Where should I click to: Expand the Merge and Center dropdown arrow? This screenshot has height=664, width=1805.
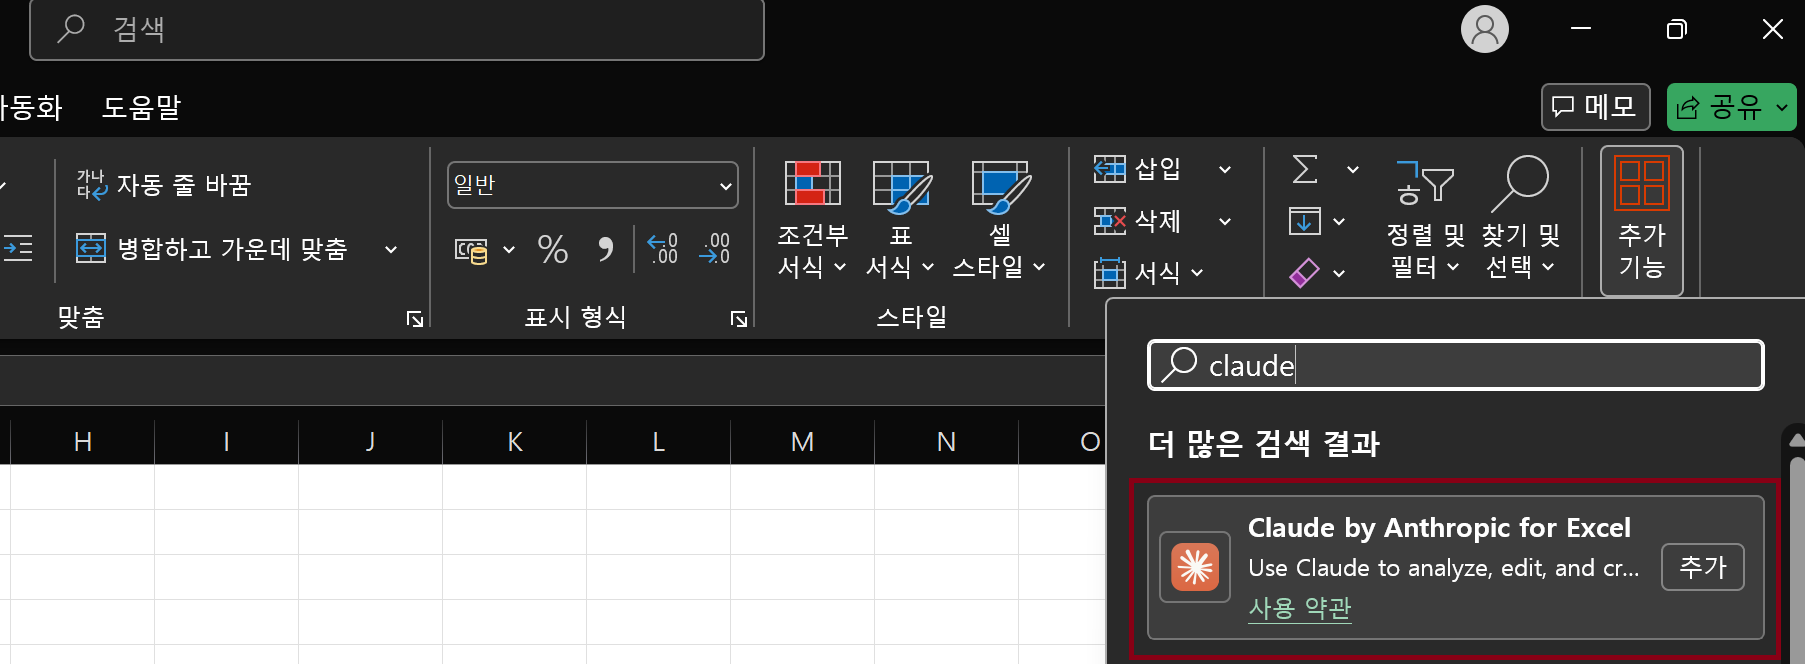pos(391,249)
